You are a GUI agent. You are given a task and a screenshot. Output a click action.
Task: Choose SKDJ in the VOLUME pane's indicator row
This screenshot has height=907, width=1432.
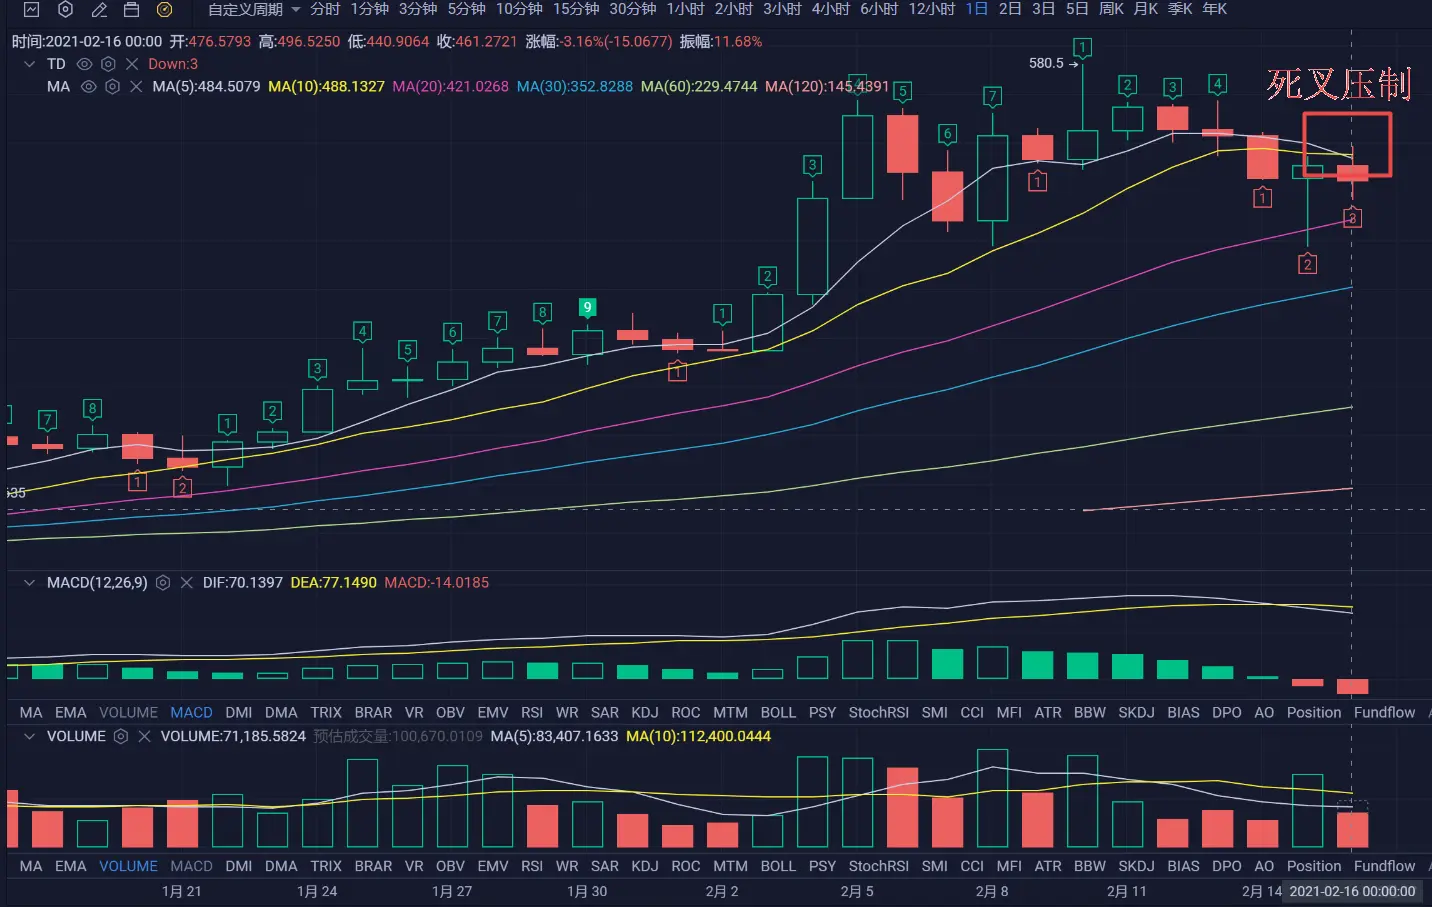click(1136, 866)
